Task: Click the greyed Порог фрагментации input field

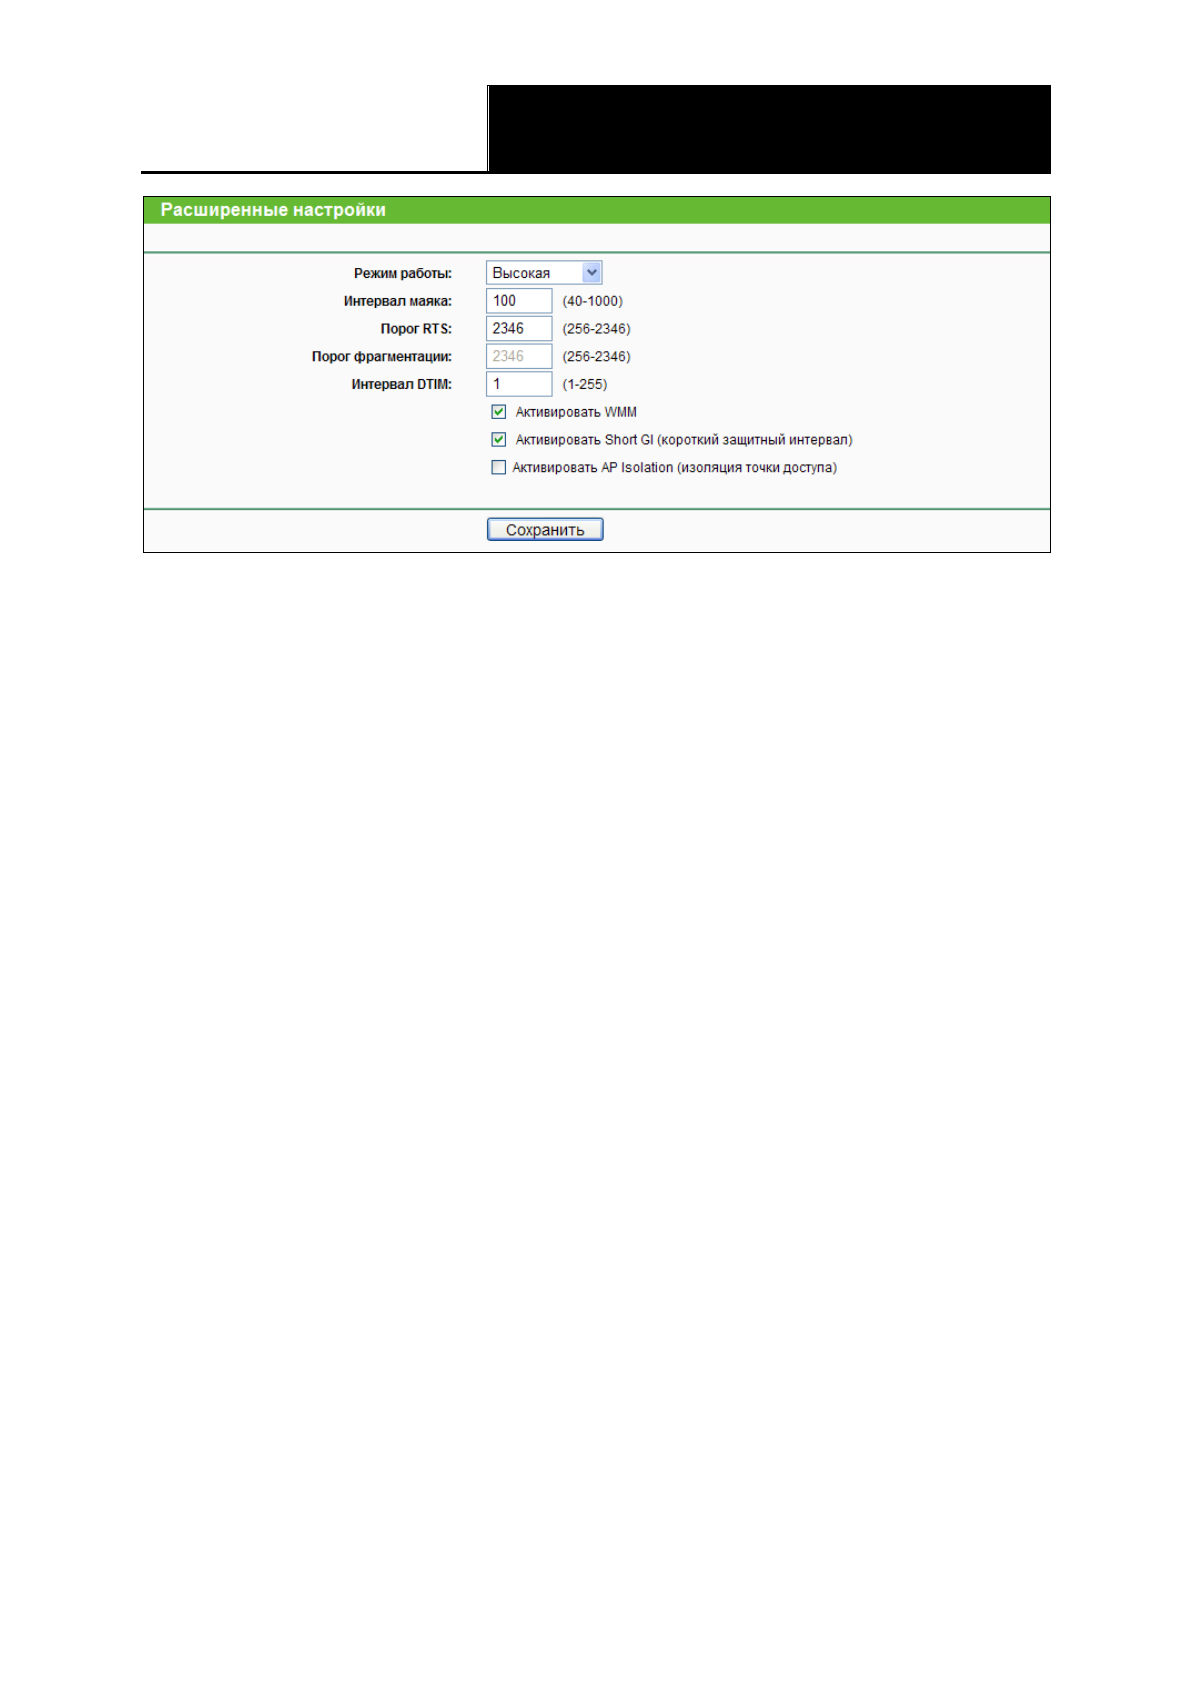Action: click(519, 356)
